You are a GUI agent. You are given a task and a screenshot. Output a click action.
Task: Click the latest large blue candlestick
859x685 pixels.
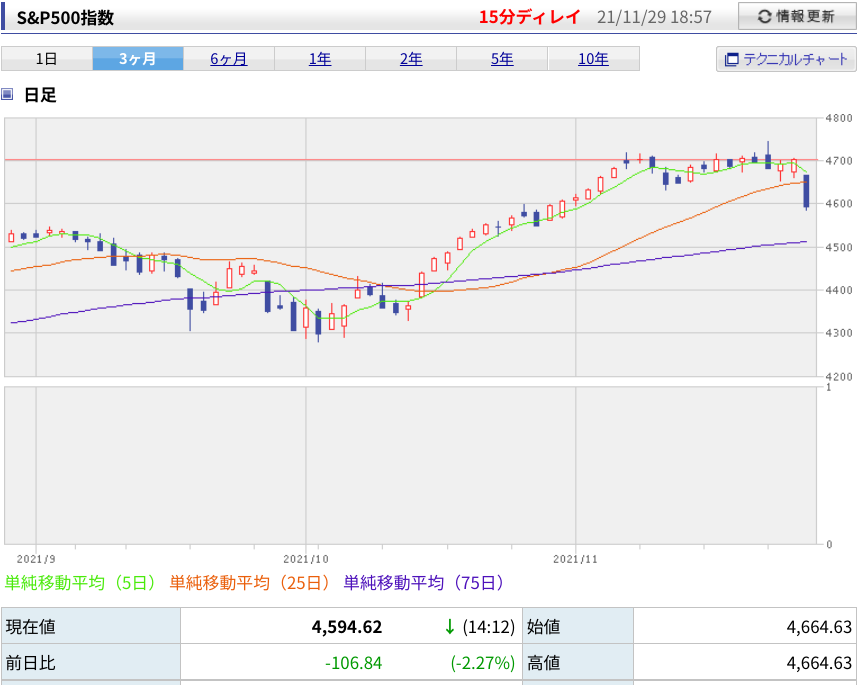pyautogui.click(x=806, y=192)
